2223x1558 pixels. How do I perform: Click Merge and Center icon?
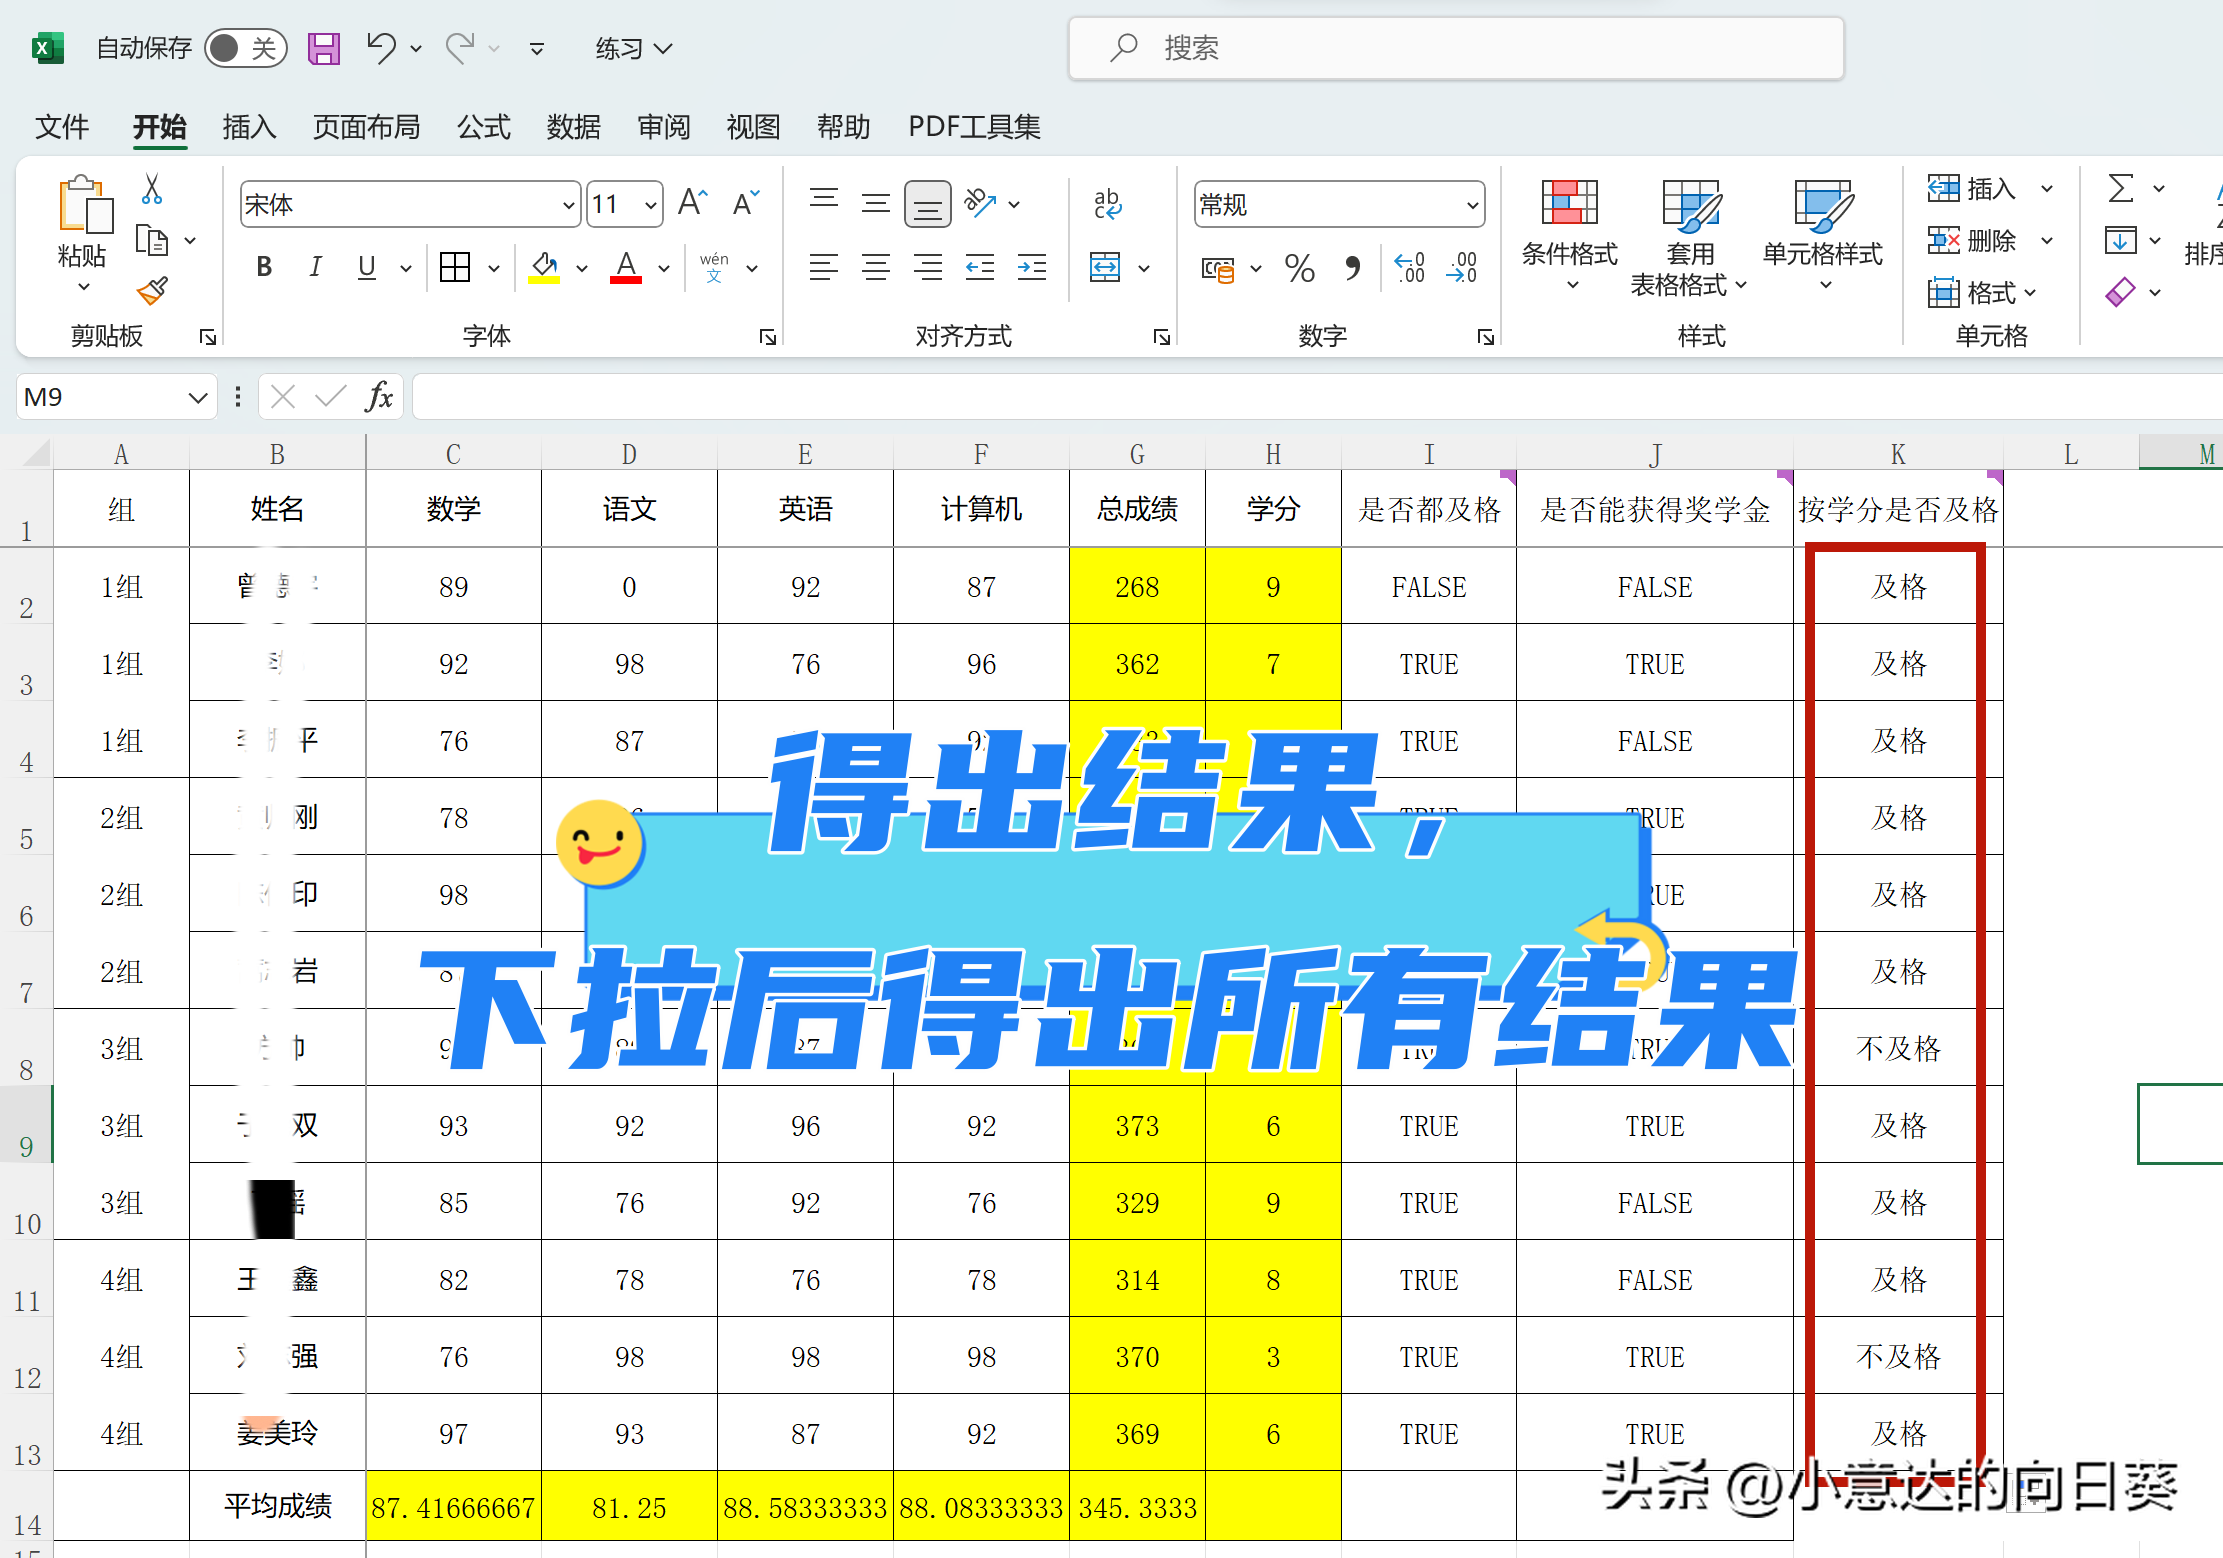[1105, 267]
